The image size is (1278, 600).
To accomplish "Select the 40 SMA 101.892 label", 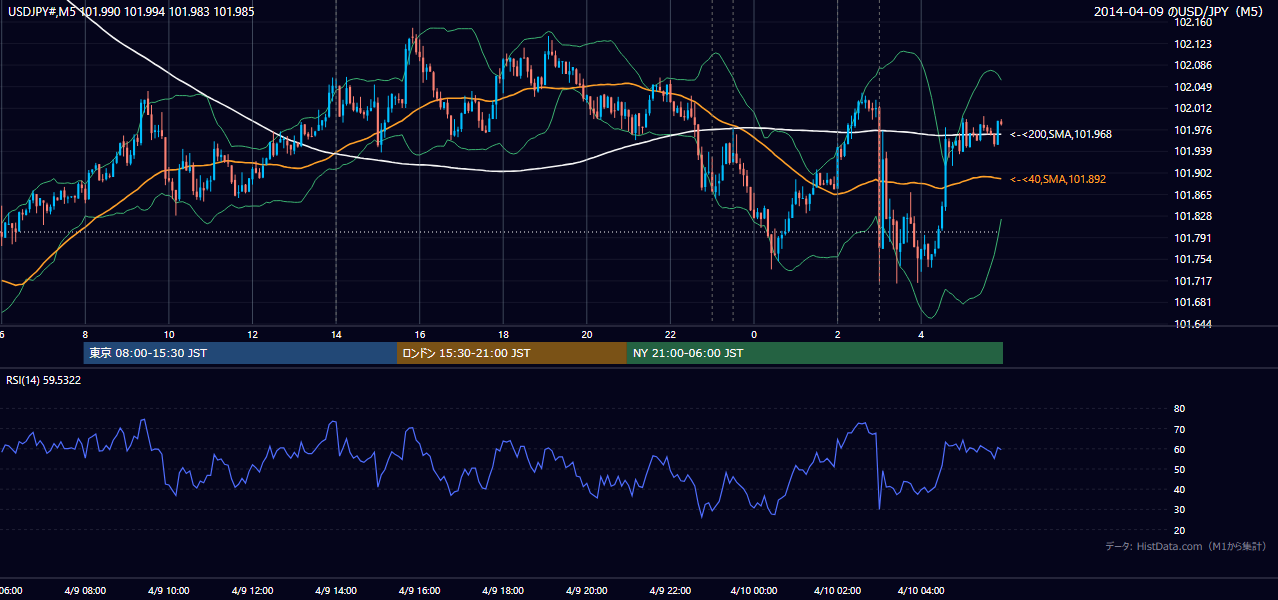I will pyautogui.click(x=1058, y=179).
